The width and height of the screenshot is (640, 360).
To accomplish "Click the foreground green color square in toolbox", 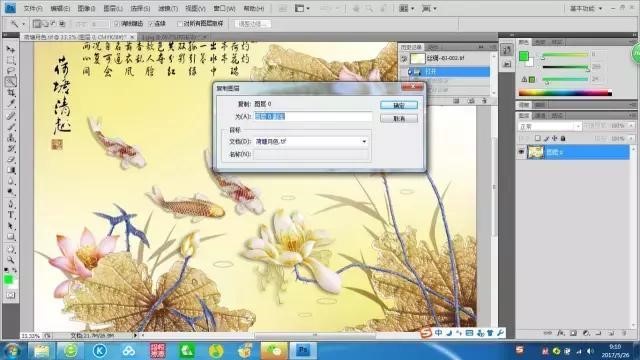I will coord(8,280).
